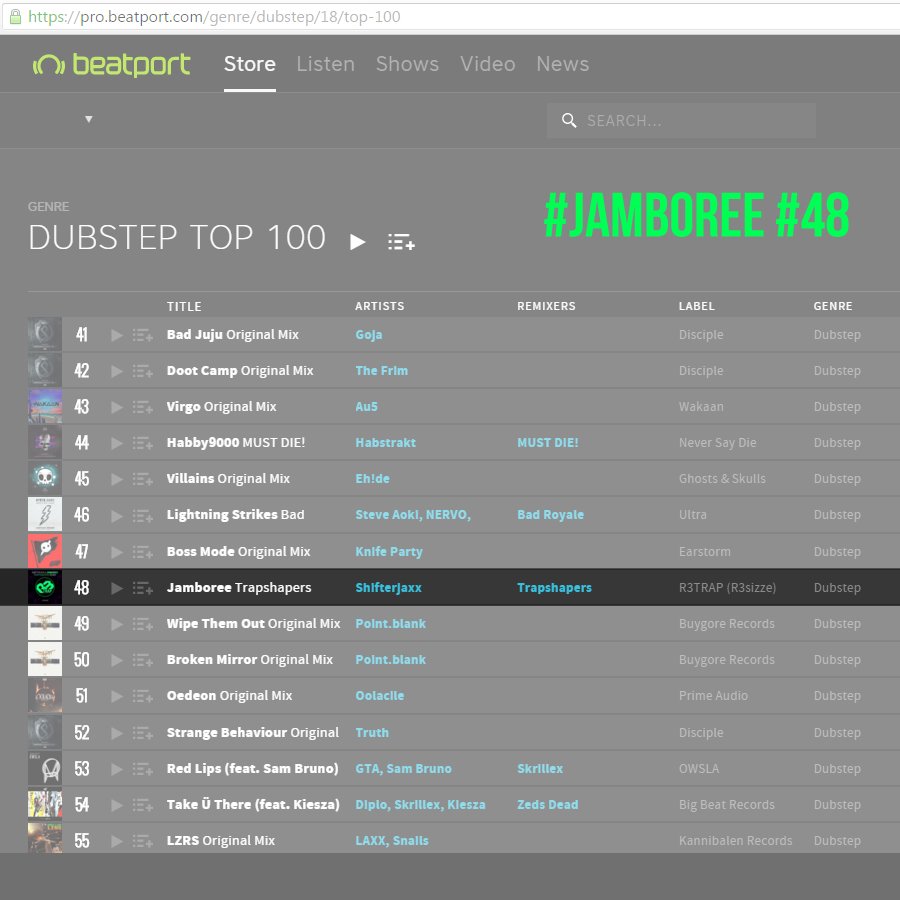Add Wipe Them Out to queue
Image resolution: width=900 pixels, height=900 pixels.
click(x=142, y=624)
